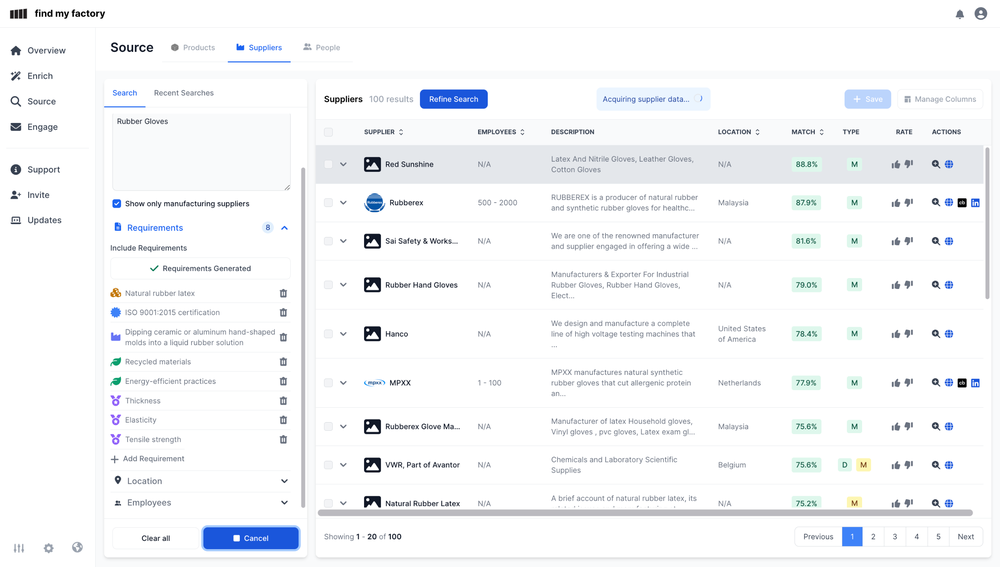Click the globe icon at sidebar bottom
Image resolution: width=1000 pixels, height=567 pixels.
pos(77,547)
